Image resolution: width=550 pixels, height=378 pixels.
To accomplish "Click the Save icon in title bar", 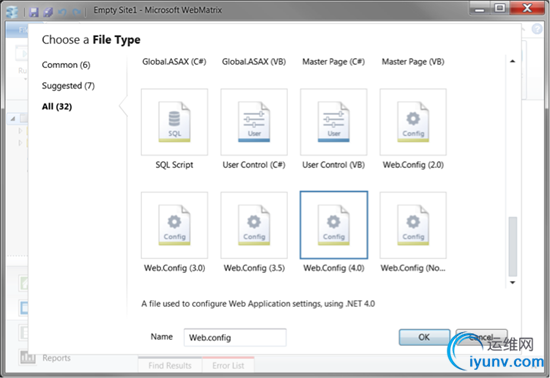I will pos(34,12).
